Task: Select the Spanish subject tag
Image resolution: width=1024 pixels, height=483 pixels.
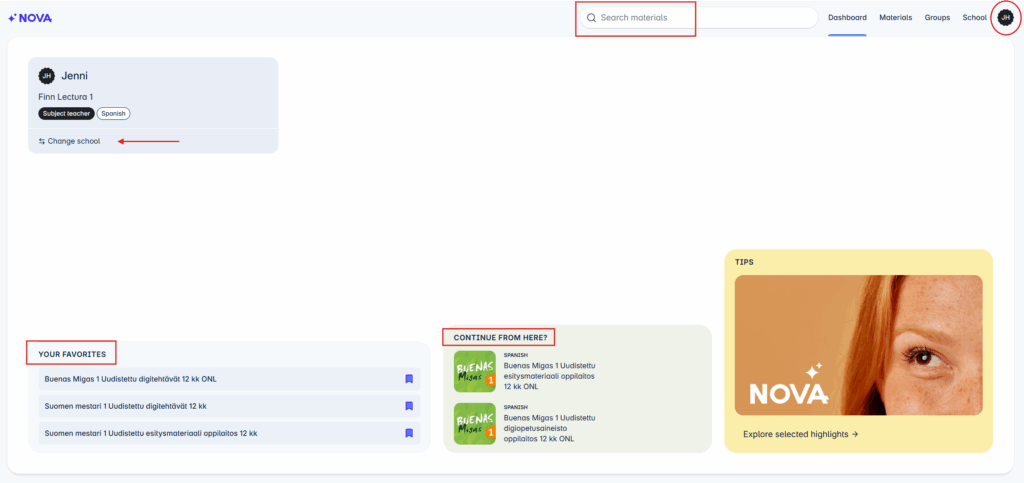Action: coord(113,113)
